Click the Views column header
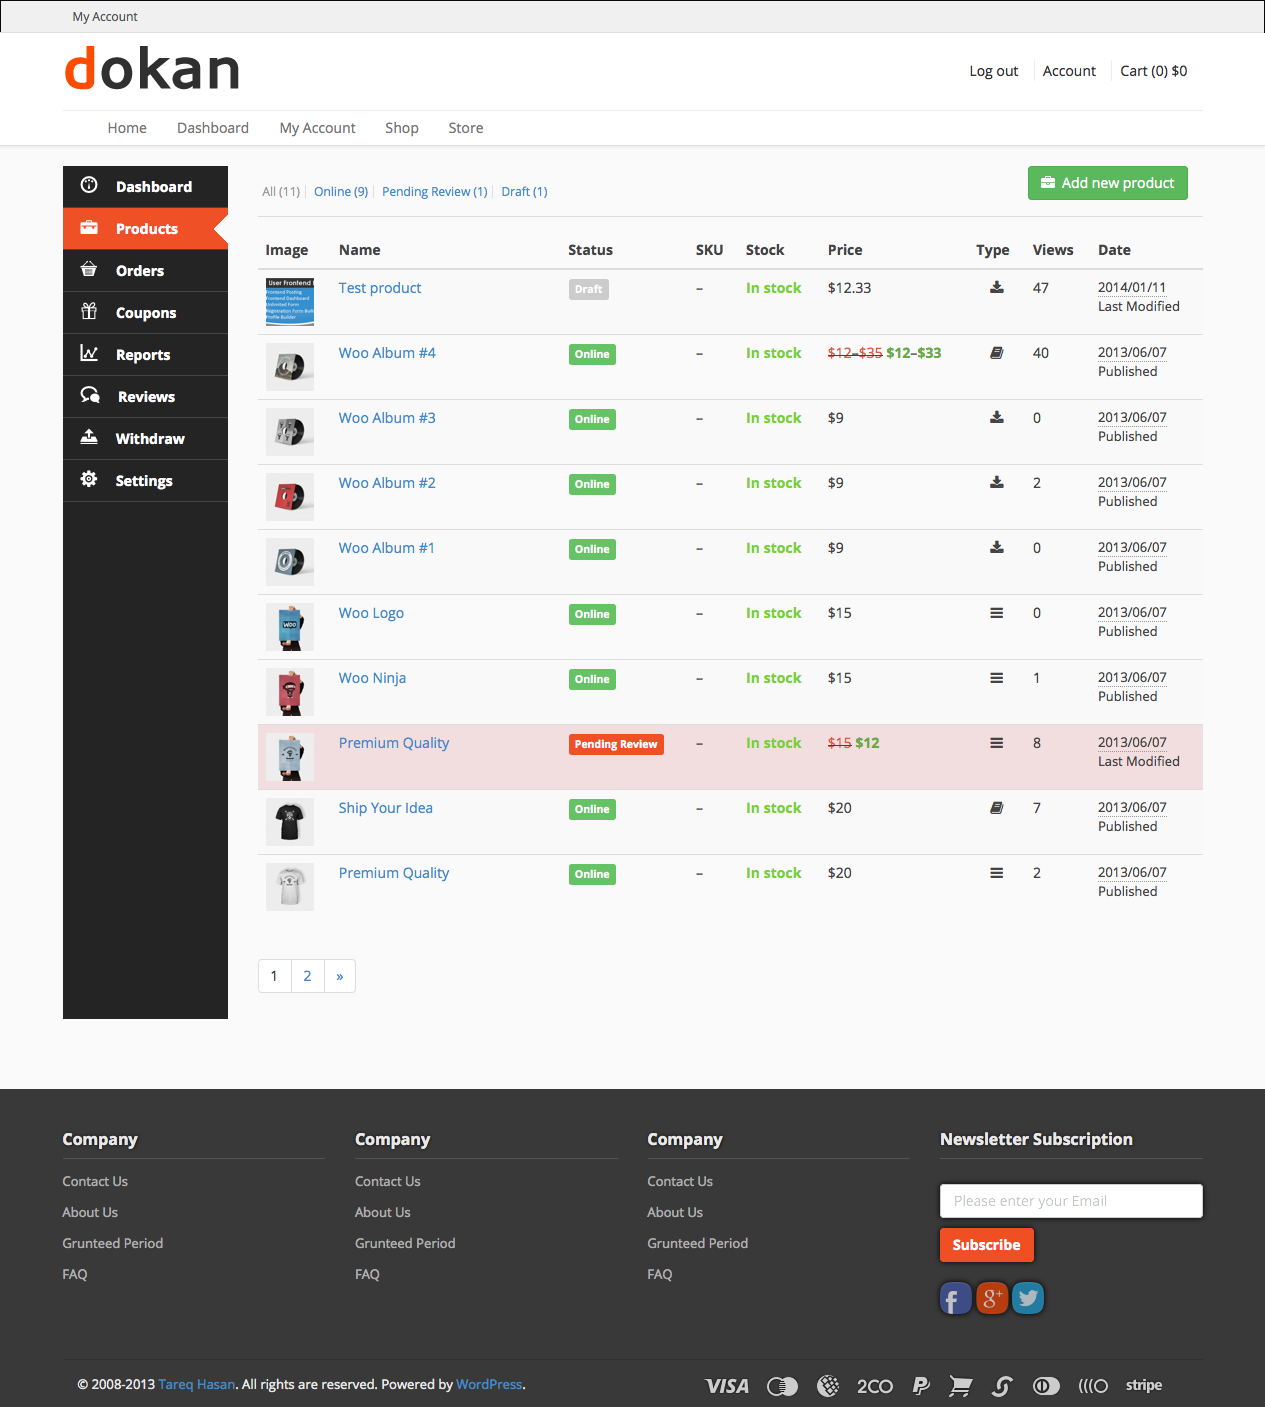 [x=1053, y=250]
